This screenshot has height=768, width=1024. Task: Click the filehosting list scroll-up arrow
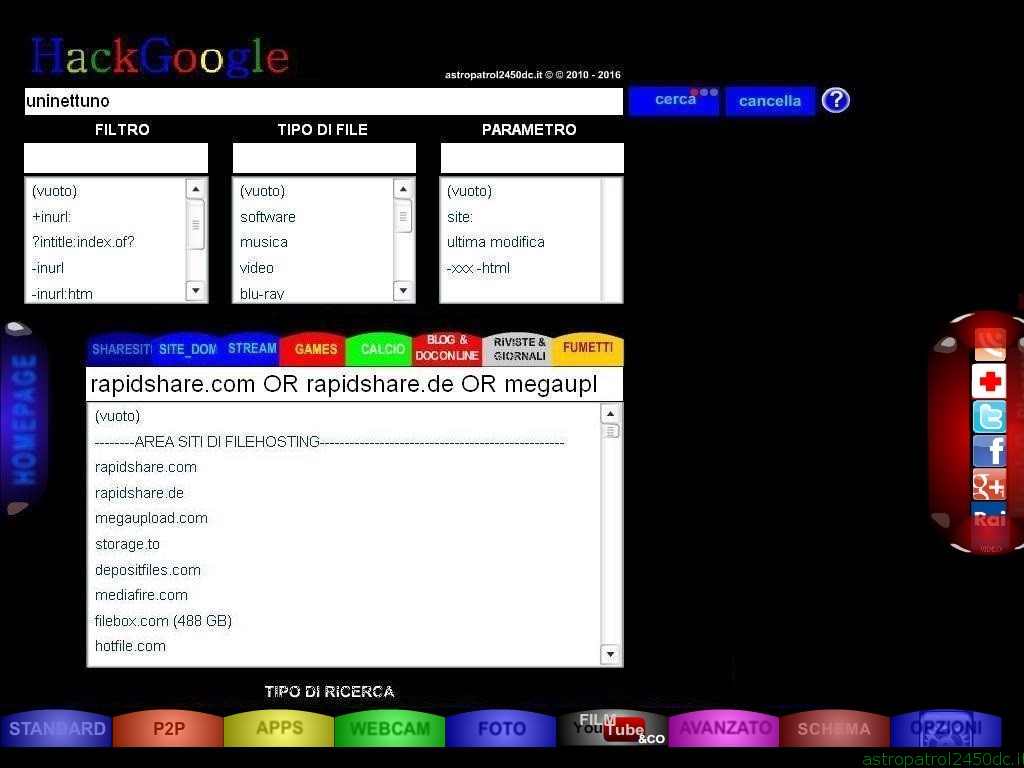pyautogui.click(x=611, y=414)
